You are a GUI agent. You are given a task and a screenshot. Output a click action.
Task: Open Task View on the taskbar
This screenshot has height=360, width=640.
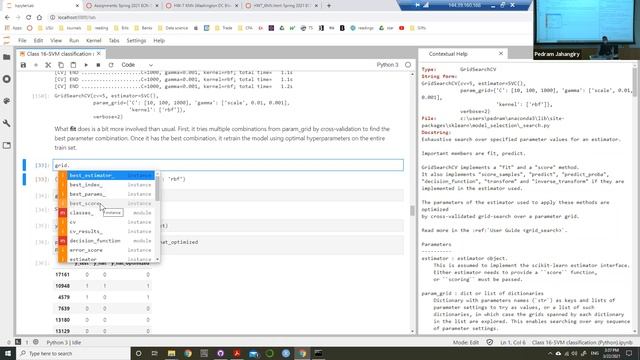(x=155, y=353)
